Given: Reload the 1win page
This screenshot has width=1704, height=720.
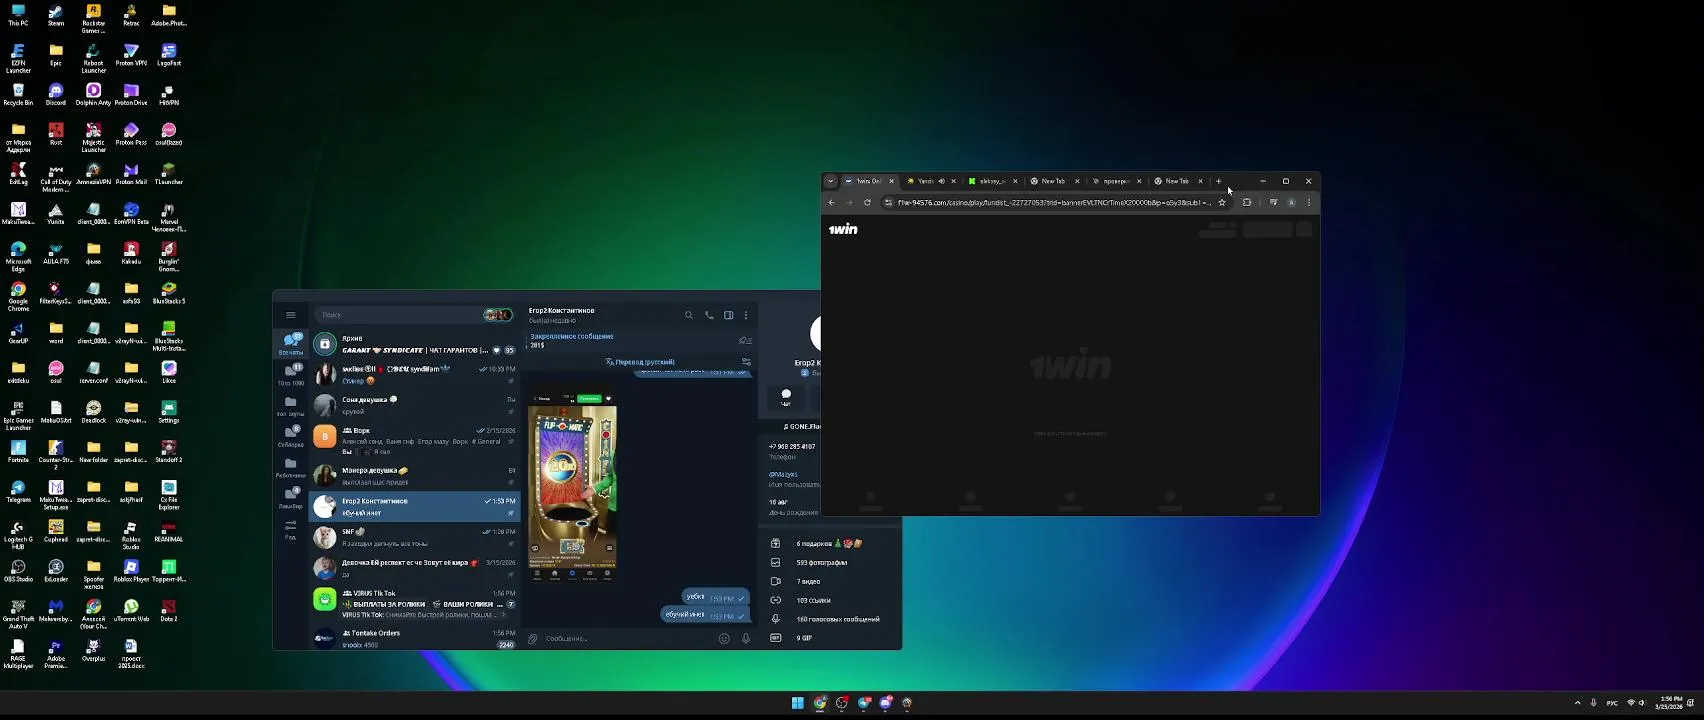Looking at the screenshot, I should coord(867,202).
